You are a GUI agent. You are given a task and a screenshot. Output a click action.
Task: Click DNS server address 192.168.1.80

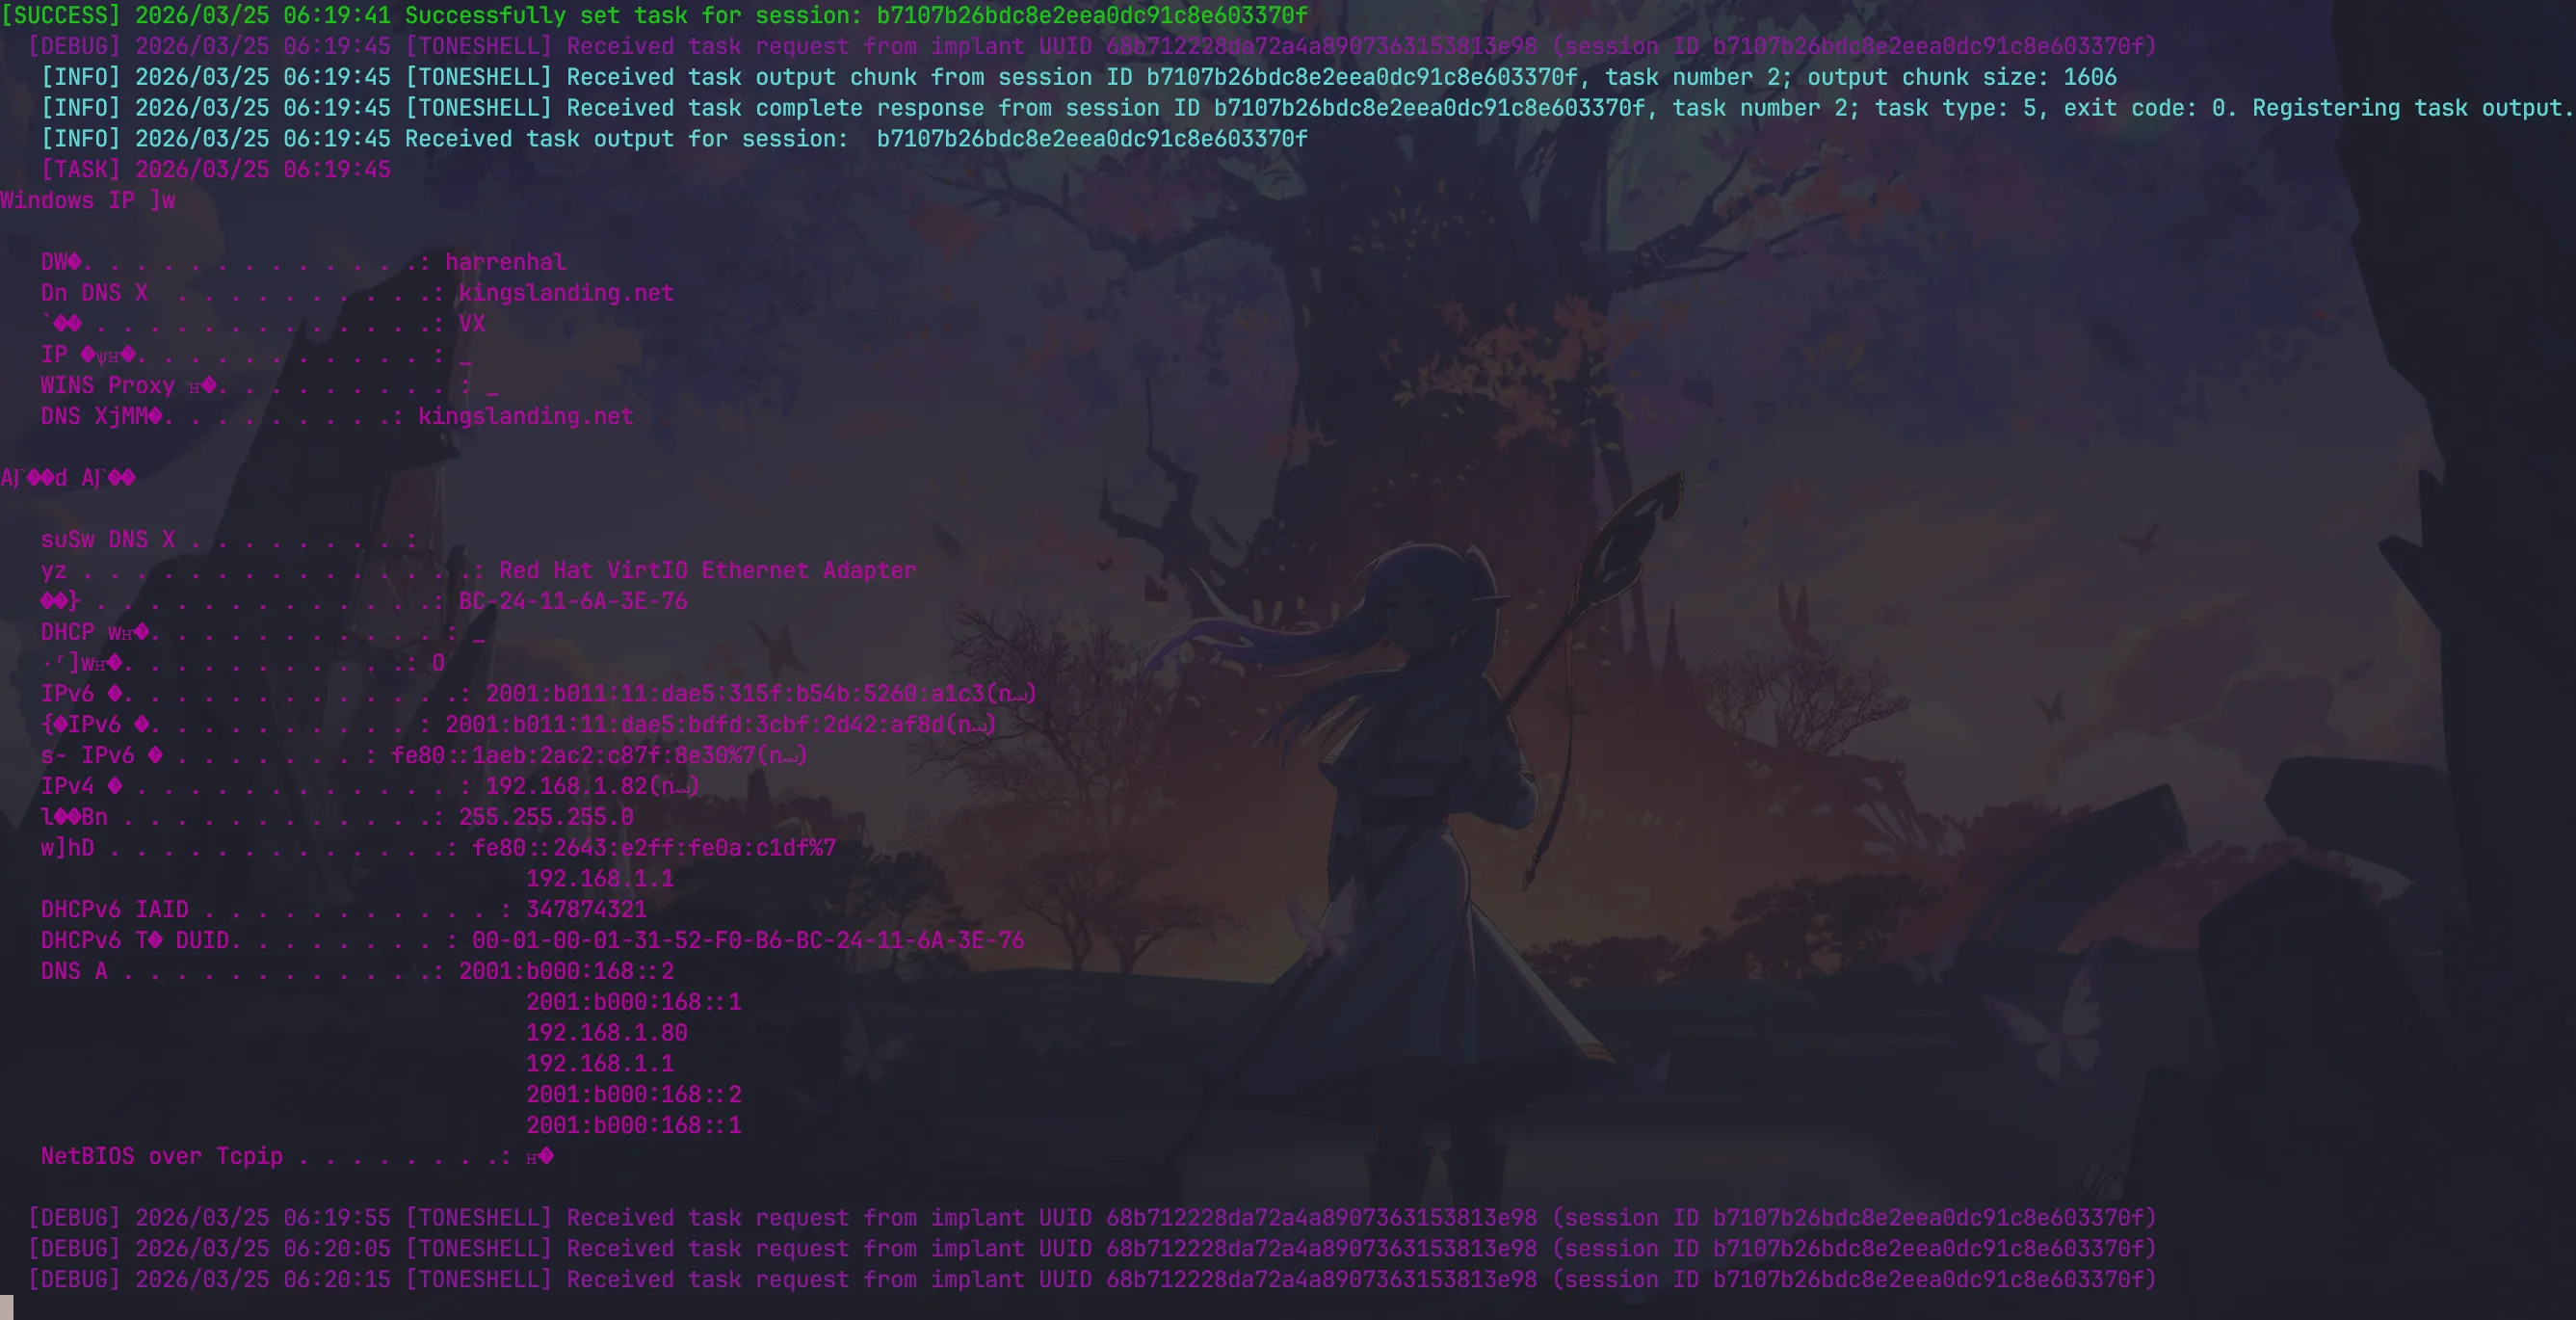607,1033
